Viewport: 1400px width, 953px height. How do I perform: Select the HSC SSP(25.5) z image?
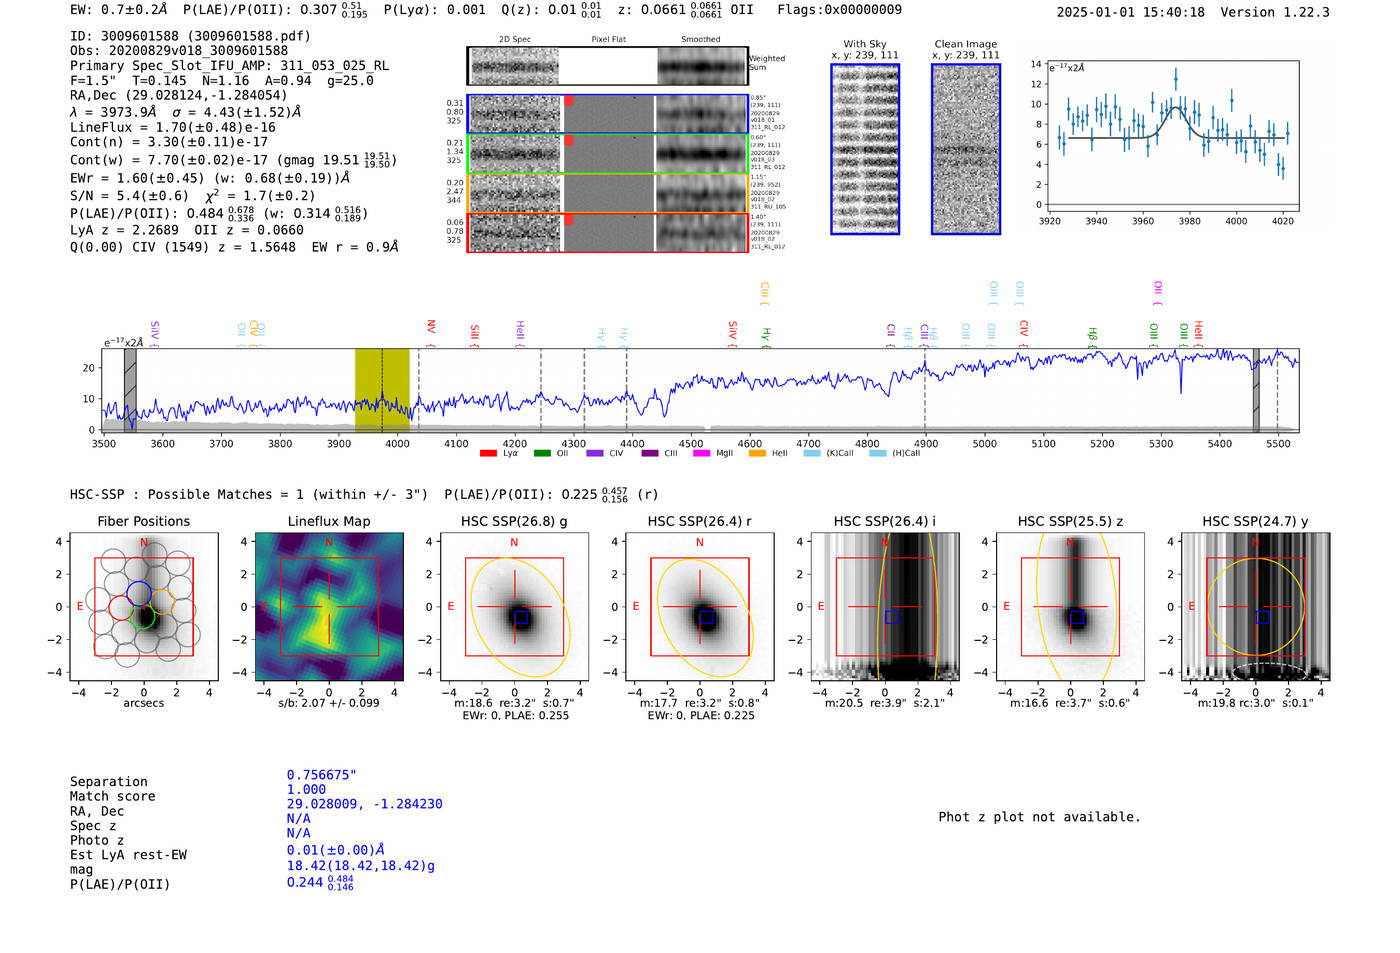coord(1070,607)
